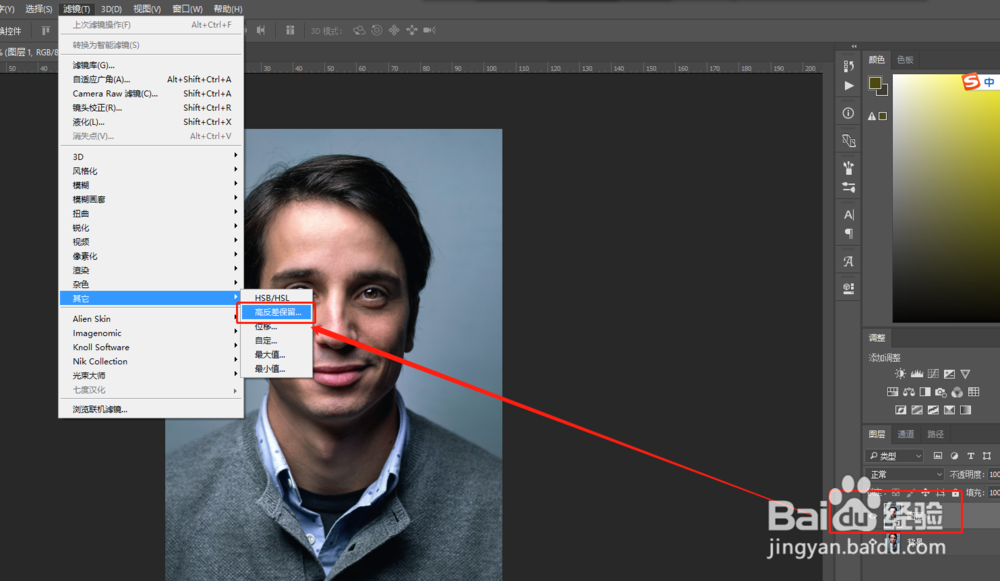Open the Clone Source panel icon
Screen dimensions: 1000x581
tap(848, 140)
